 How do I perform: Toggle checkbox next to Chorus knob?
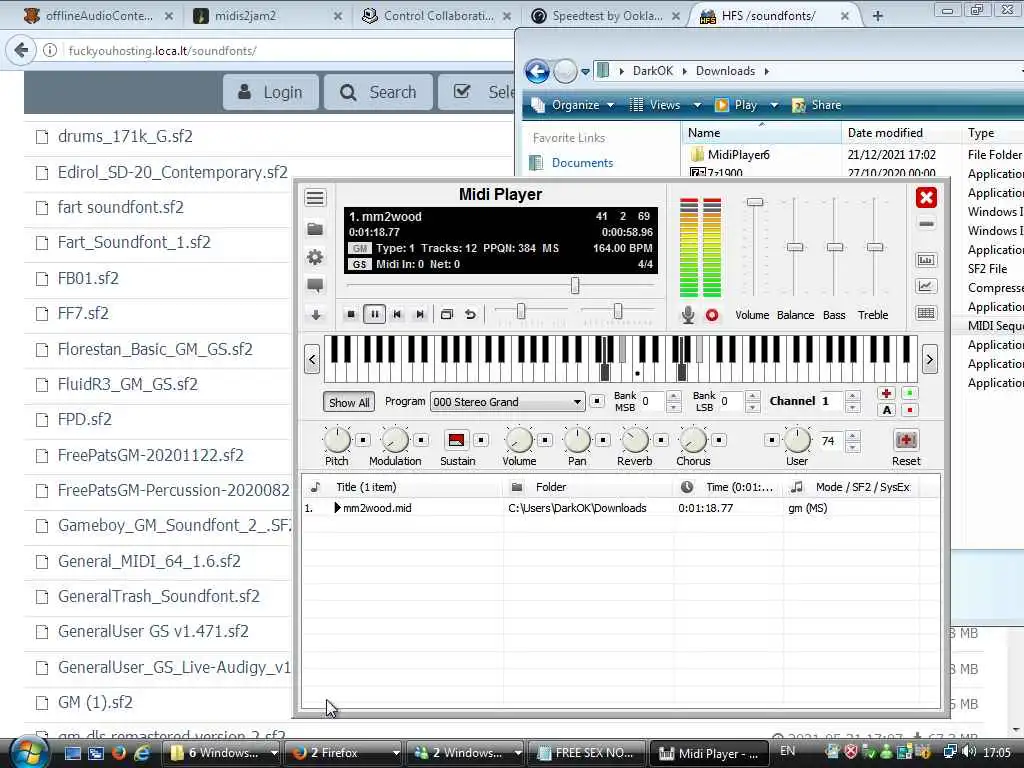click(719, 440)
